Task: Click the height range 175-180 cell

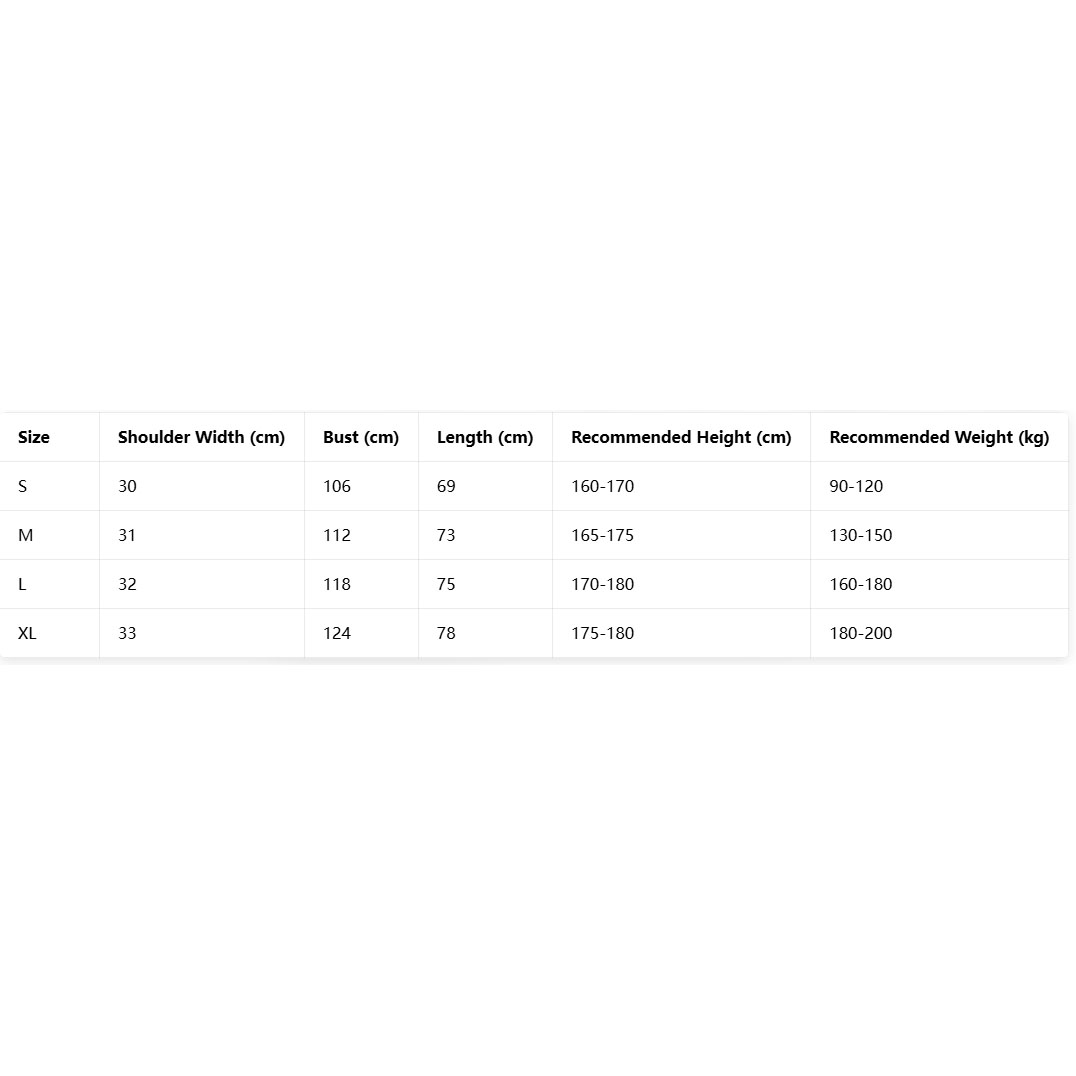Action: point(602,633)
